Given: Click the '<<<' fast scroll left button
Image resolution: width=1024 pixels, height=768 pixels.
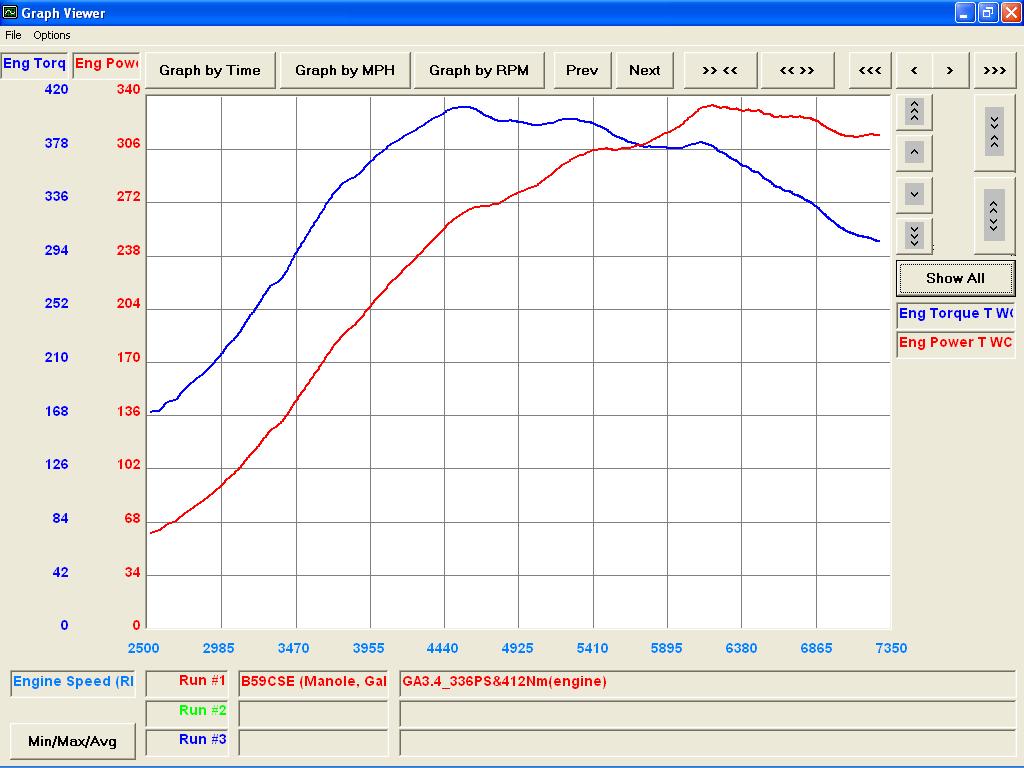Looking at the screenshot, I should tap(870, 71).
